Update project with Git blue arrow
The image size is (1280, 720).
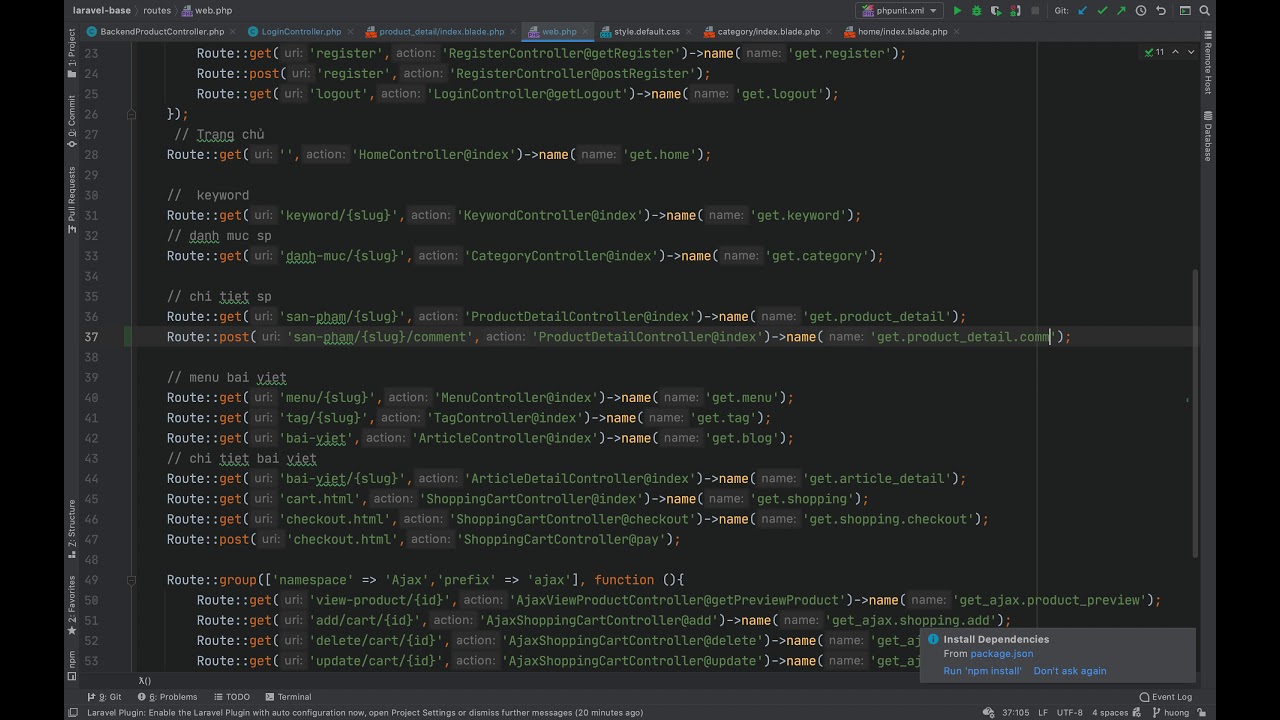[1082, 11]
